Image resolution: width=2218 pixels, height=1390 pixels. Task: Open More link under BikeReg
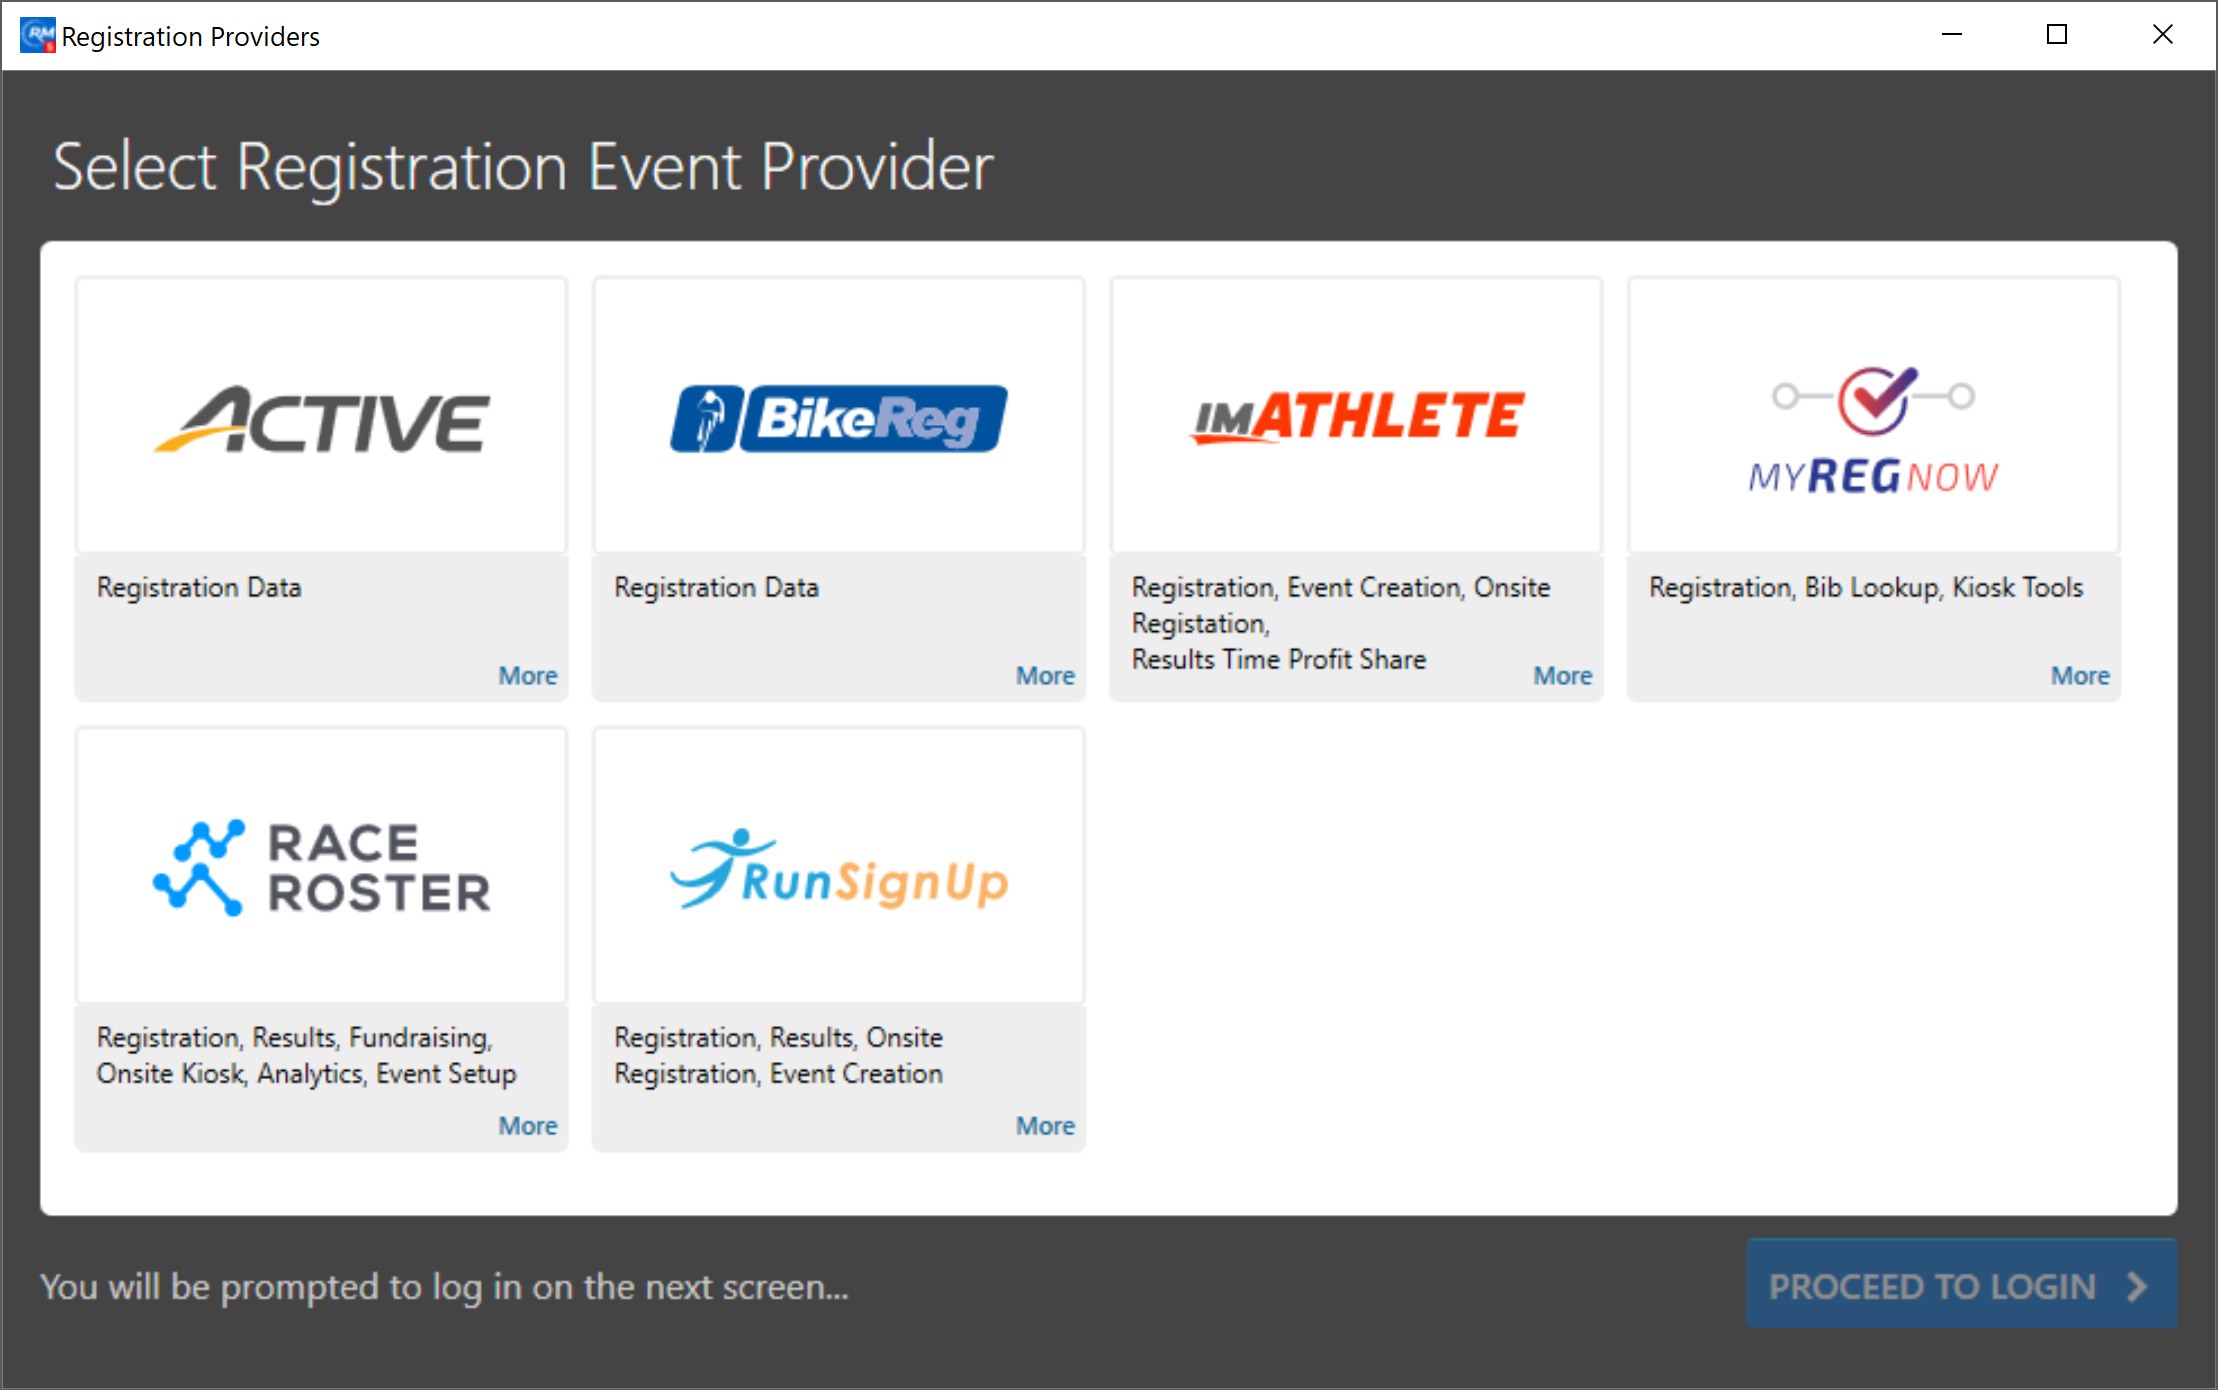[x=1045, y=676]
